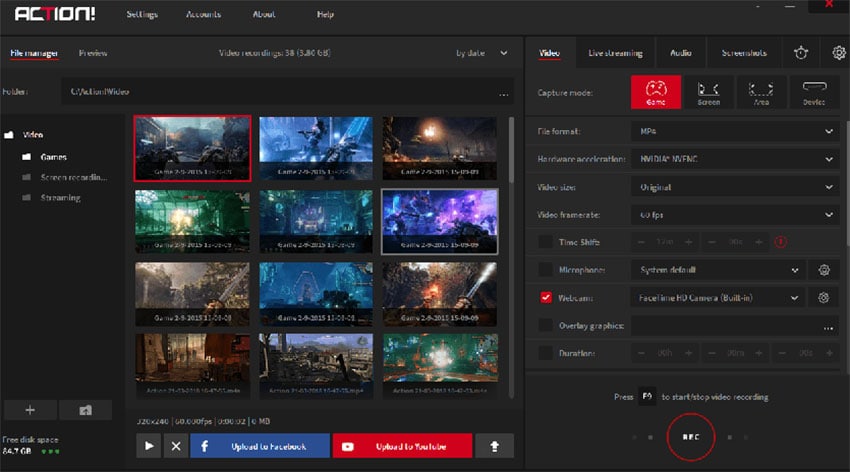The height and width of the screenshot is (472, 850).
Task: Enable the Microphone checkbox
Action: (x=545, y=270)
